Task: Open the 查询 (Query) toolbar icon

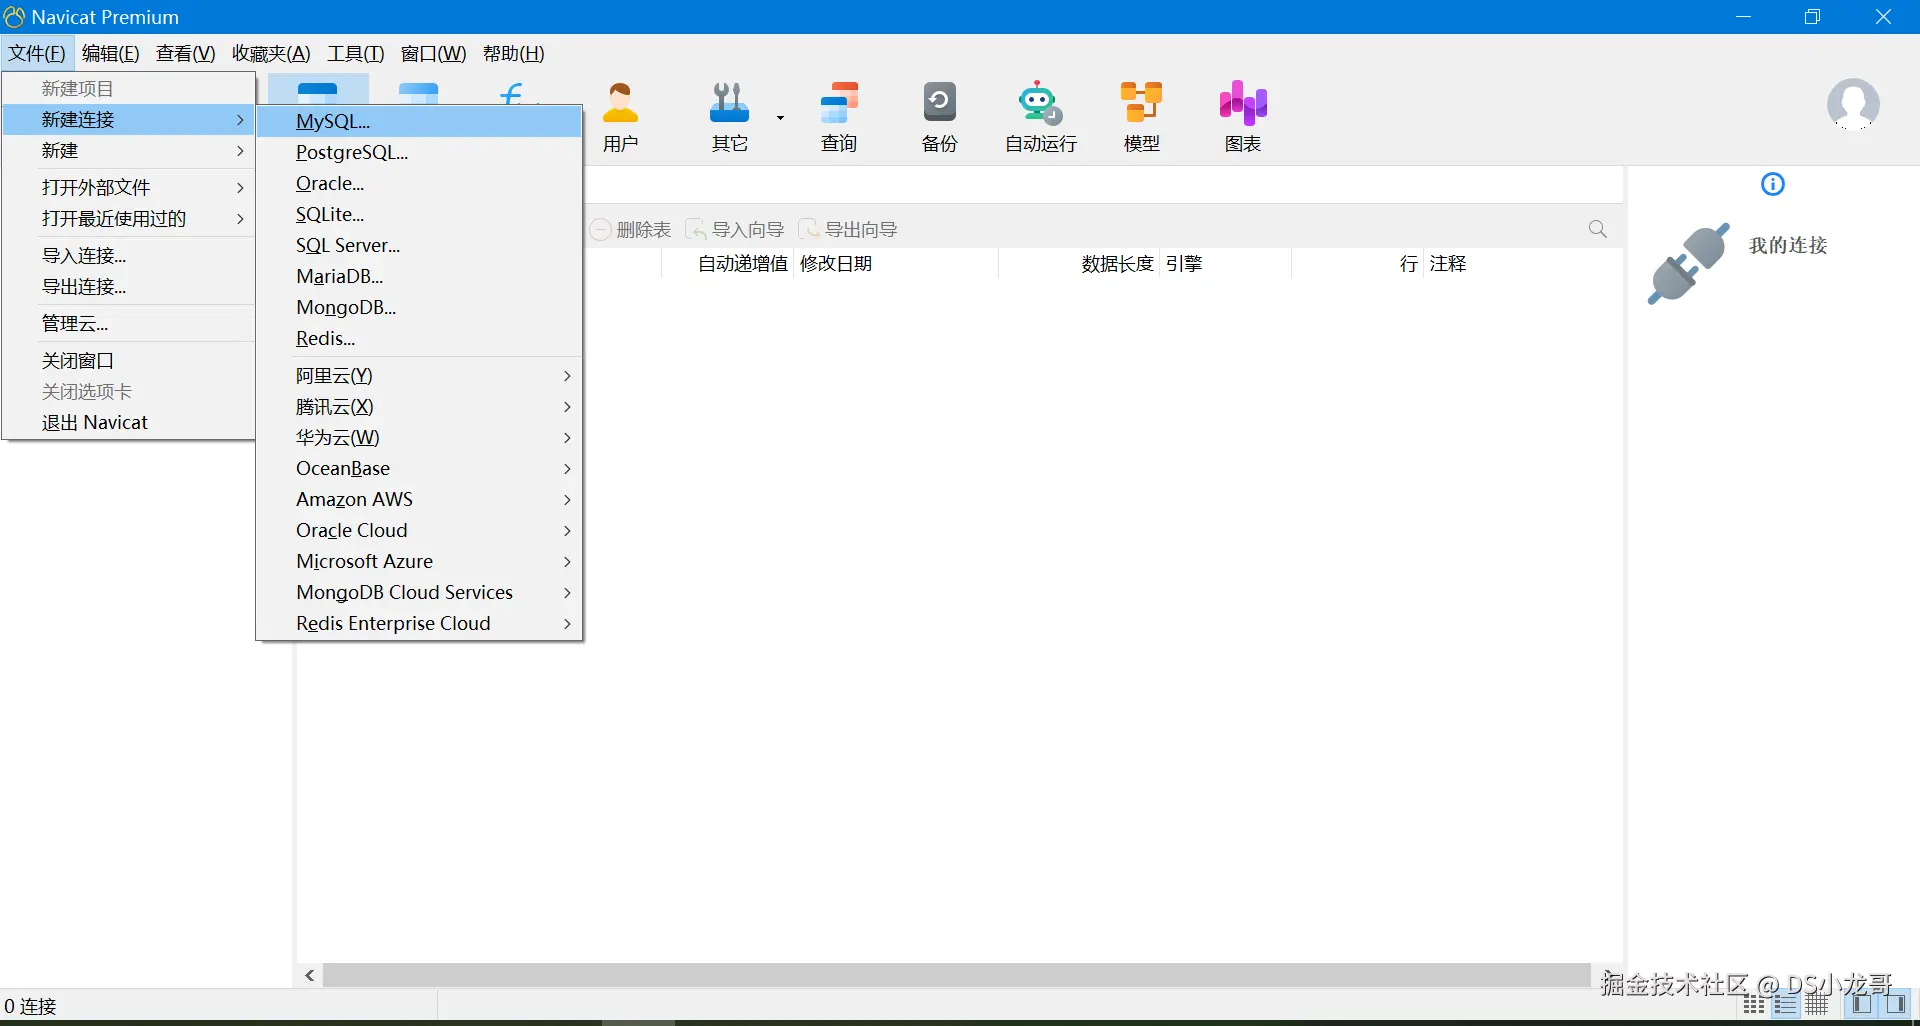Action: 839,117
